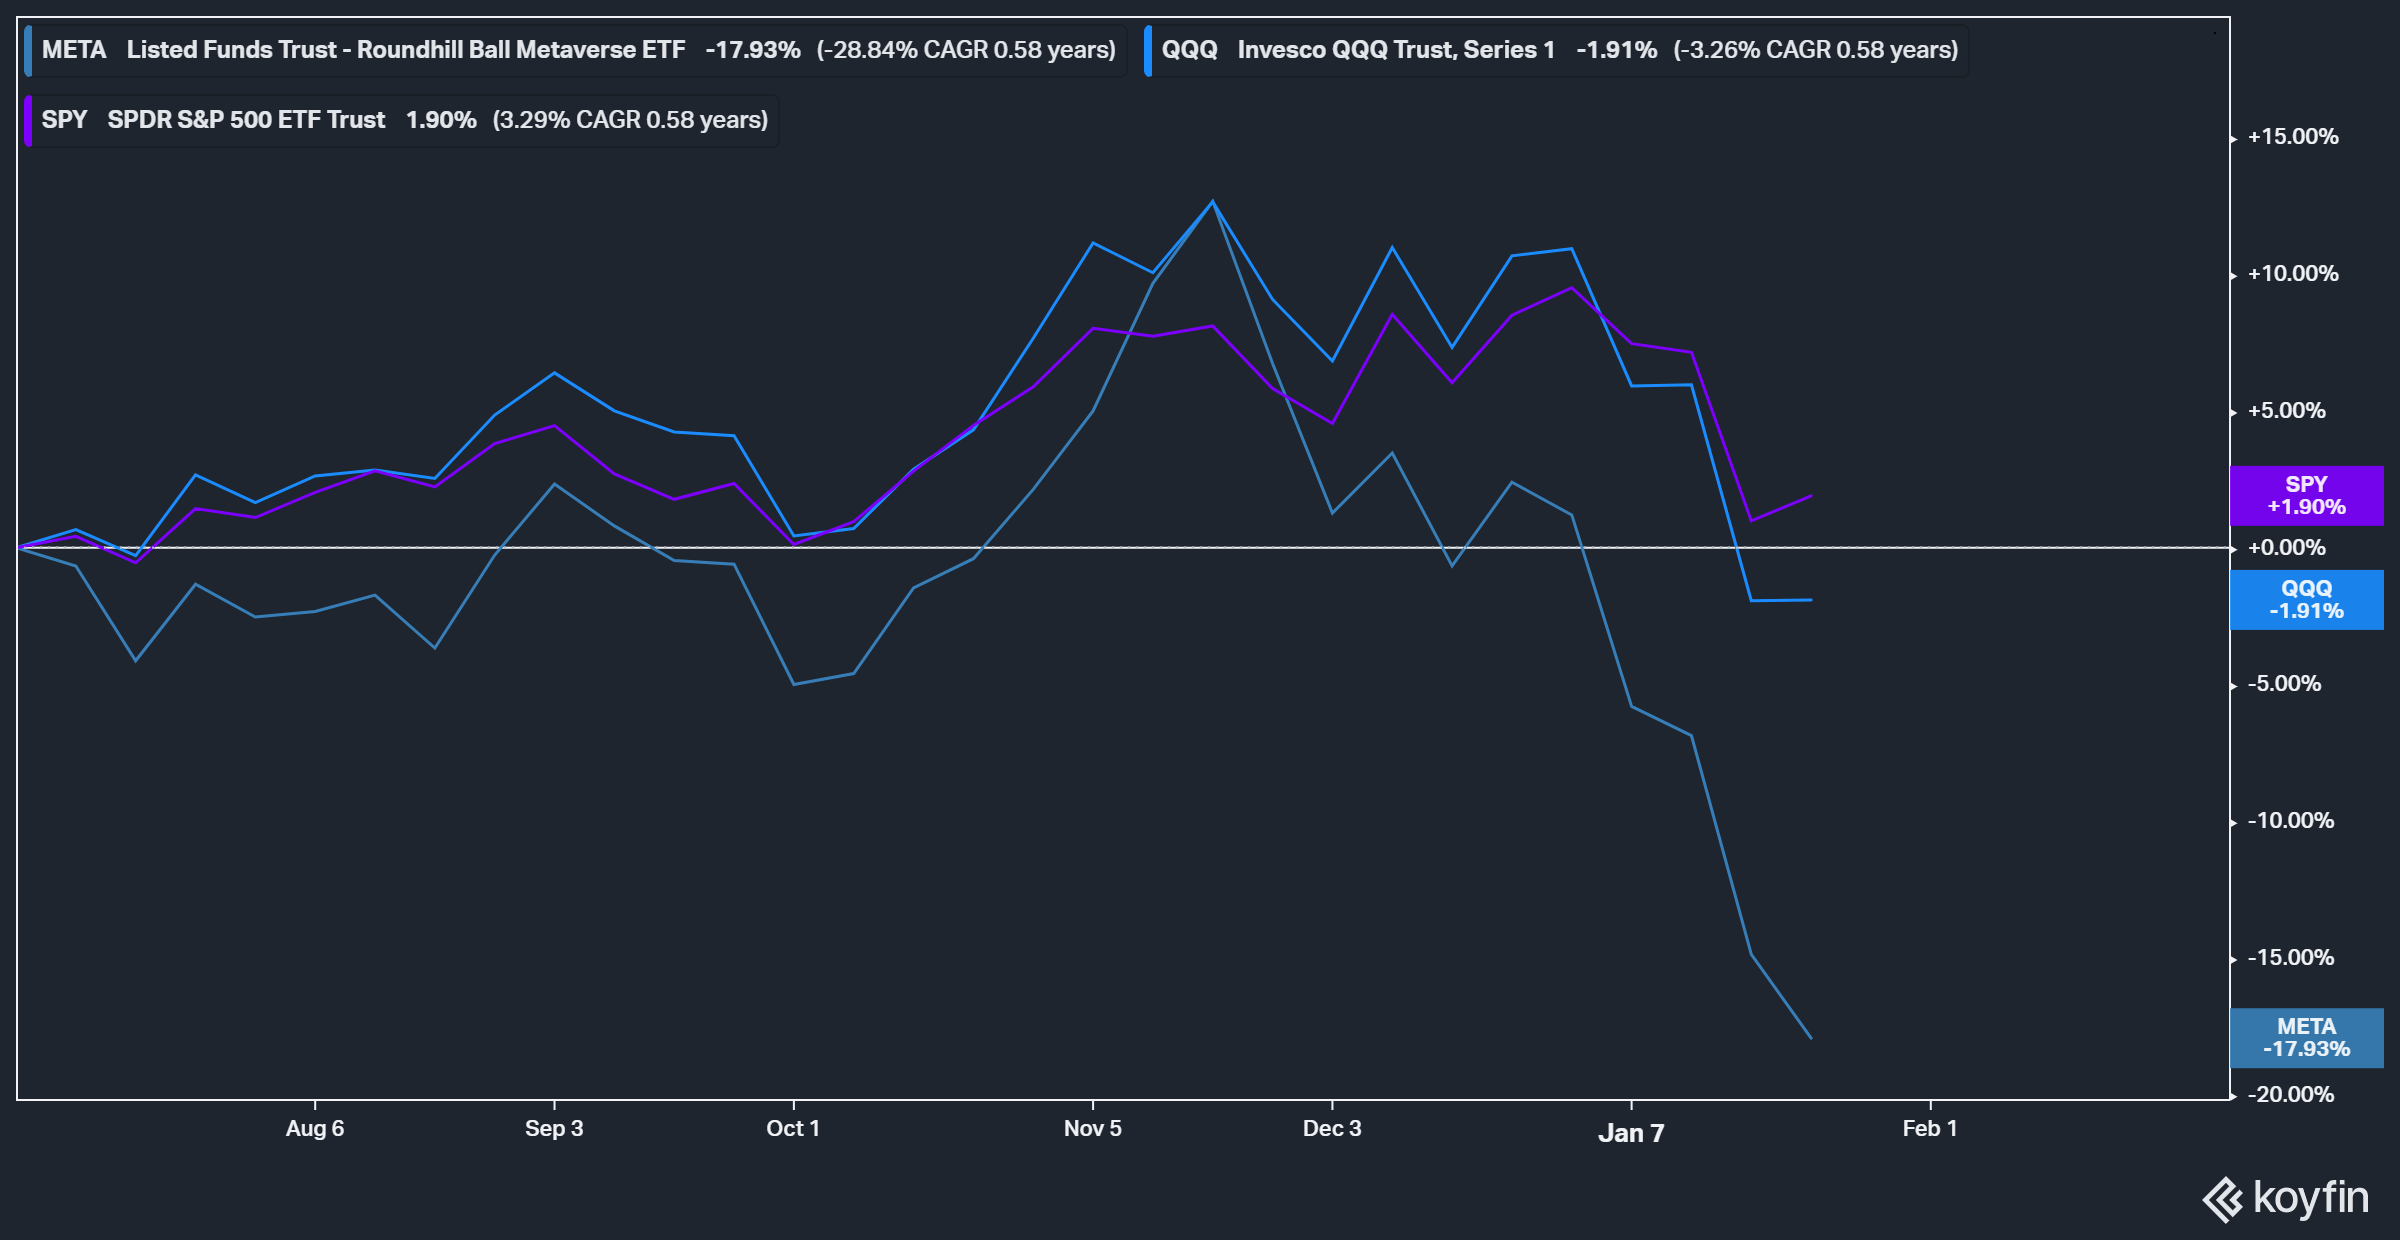This screenshot has width=2400, height=1240.
Task: Click the QQQ -1.91% price tag
Action: [x=2306, y=600]
